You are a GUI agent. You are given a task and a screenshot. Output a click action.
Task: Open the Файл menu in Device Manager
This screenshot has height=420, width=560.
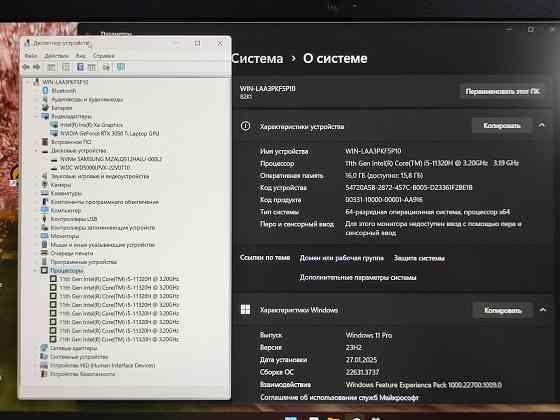31,56
